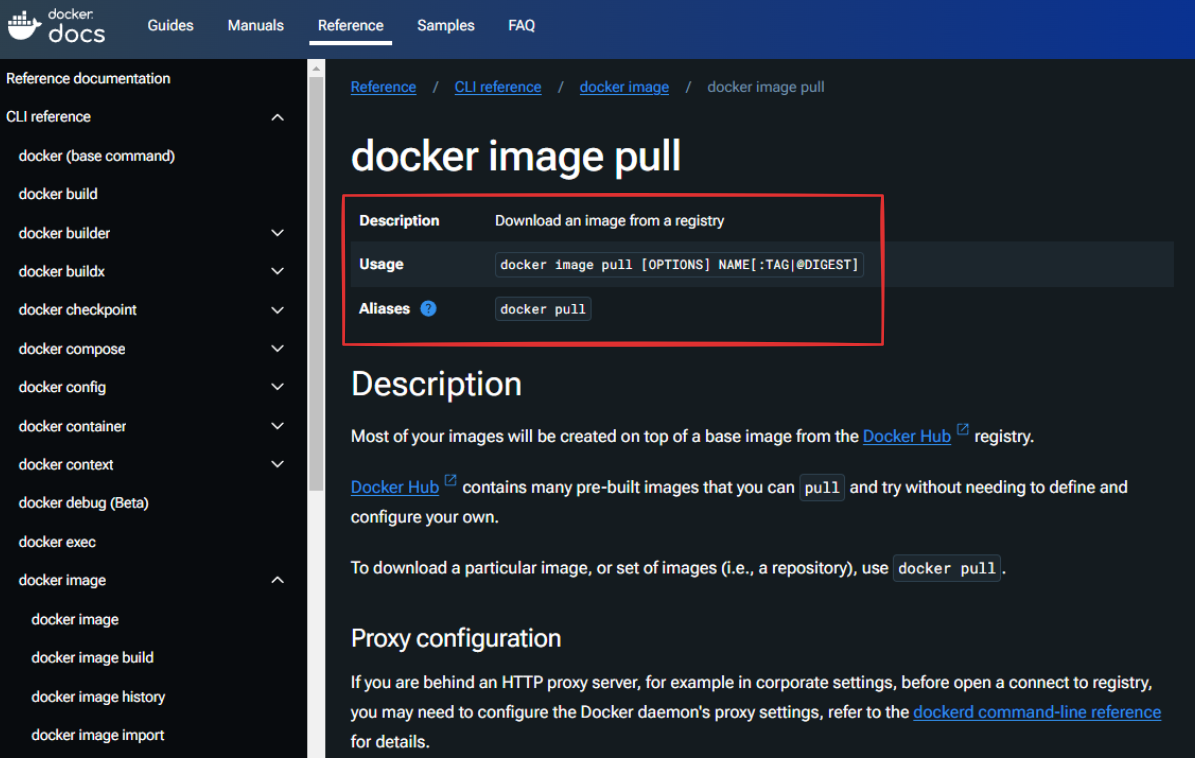Click the sidebar scrollbar up arrow
This screenshot has height=758, width=1195.
(316, 69)
